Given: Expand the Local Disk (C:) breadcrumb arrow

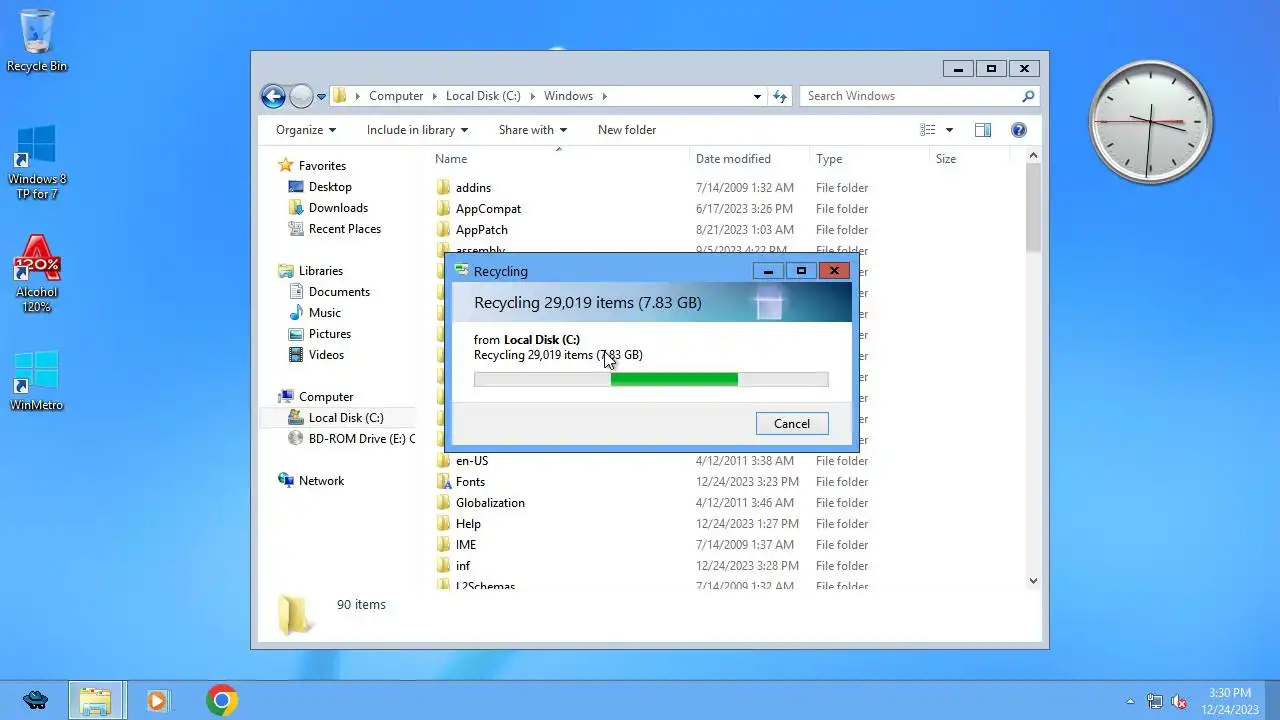Looking at the screenshot, I should click(532, 96).
